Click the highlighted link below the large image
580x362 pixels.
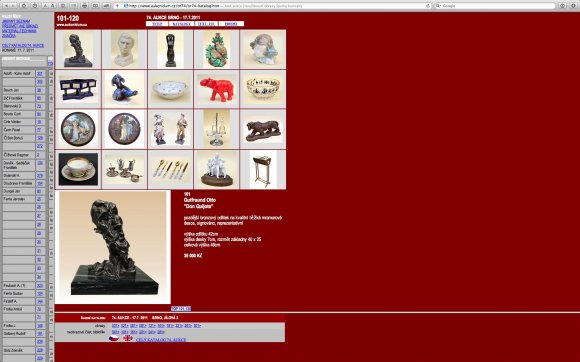[x=181, y=308]
